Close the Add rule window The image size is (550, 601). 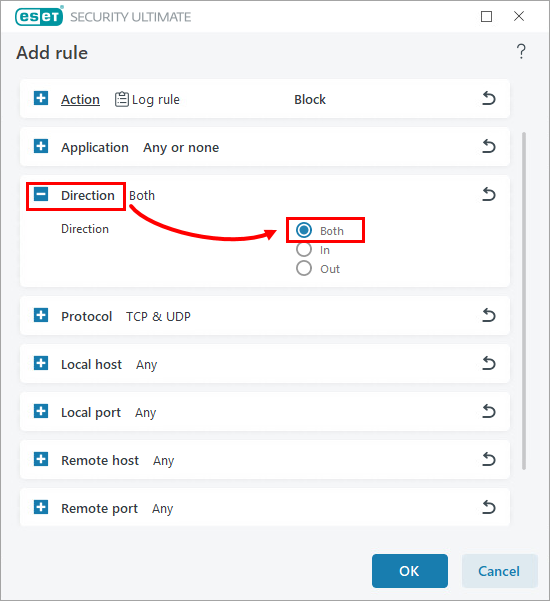(519, 16)
